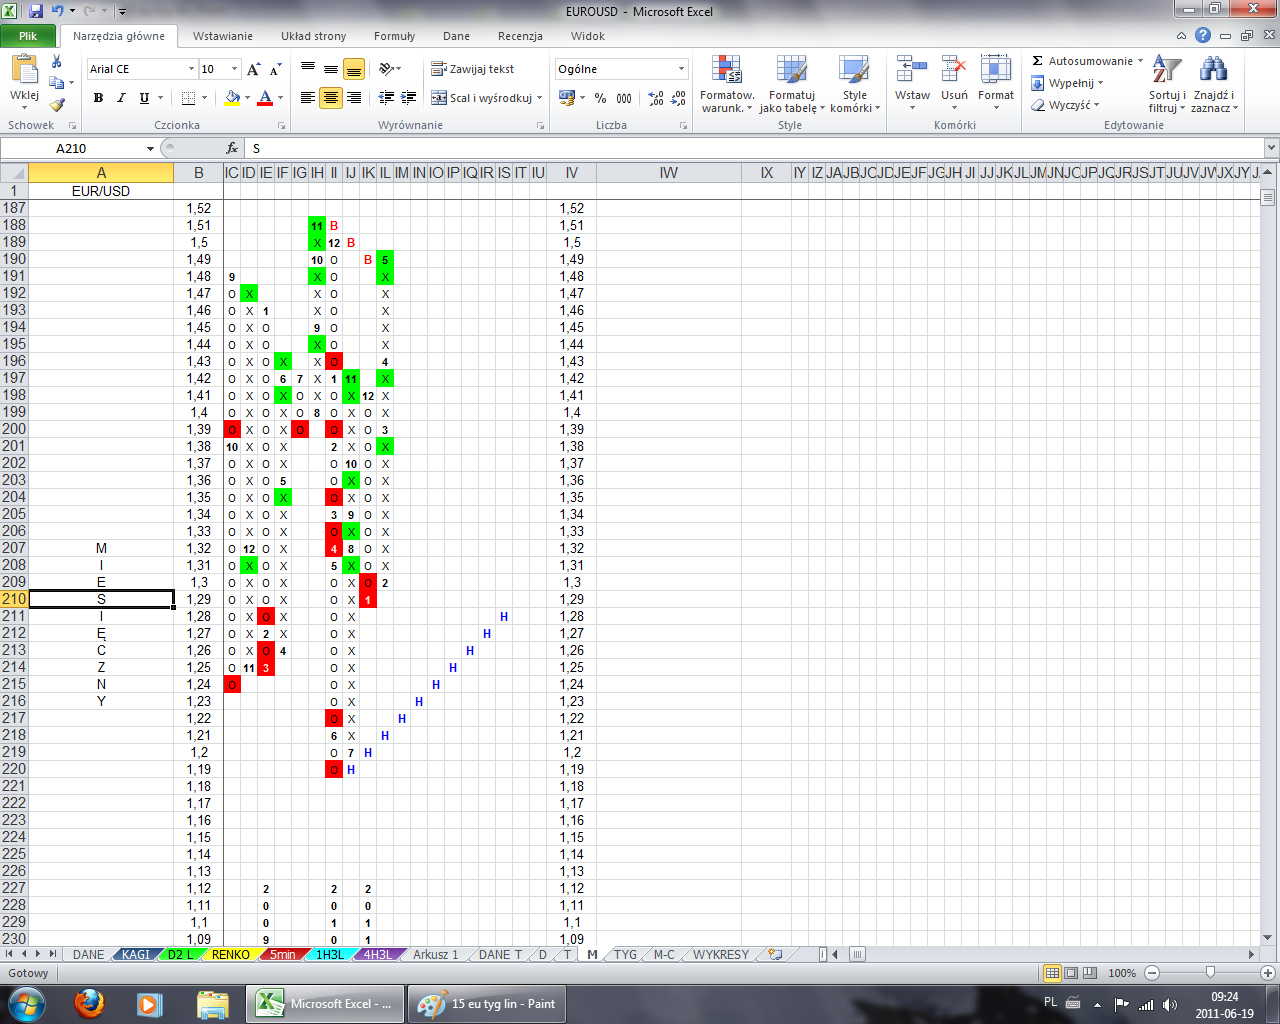The image size is (1280, 1024).
Task: Open the Windows Start menu
Action: point(26,1004)
